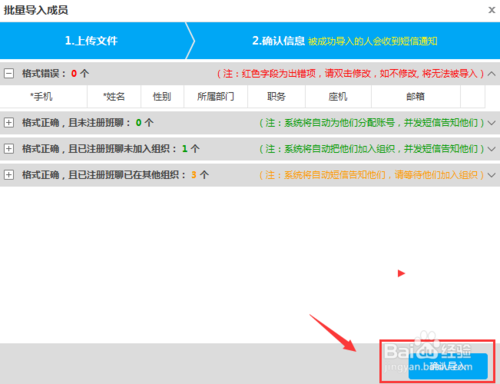Click the *手机 column header

(43, 97)
